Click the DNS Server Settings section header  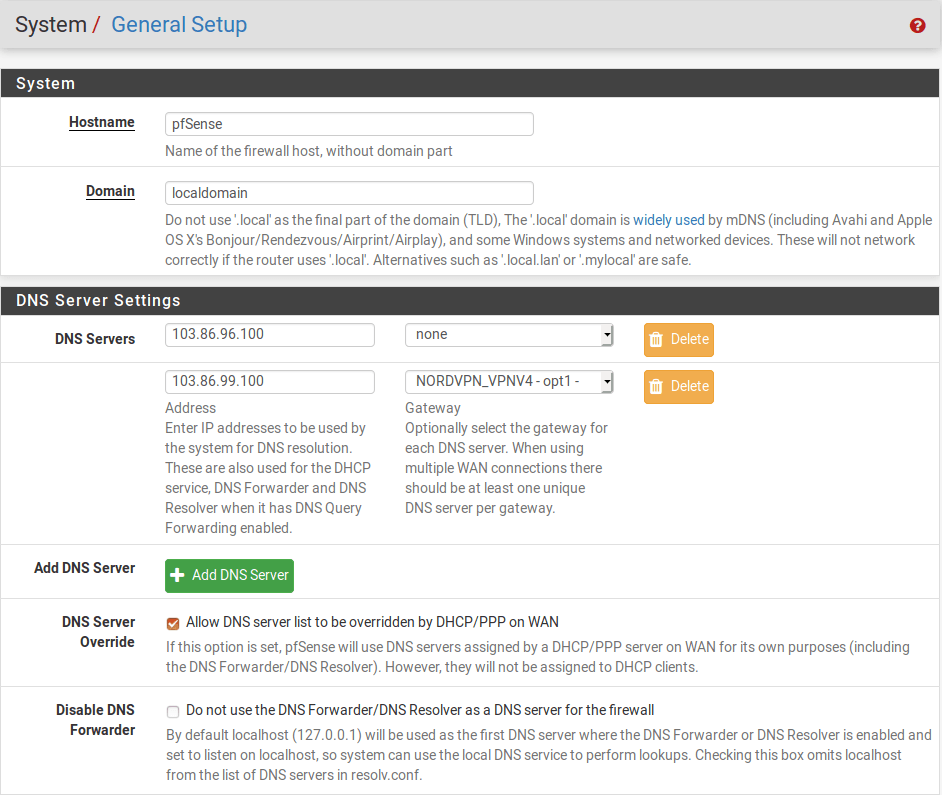[x=470, y=300]
